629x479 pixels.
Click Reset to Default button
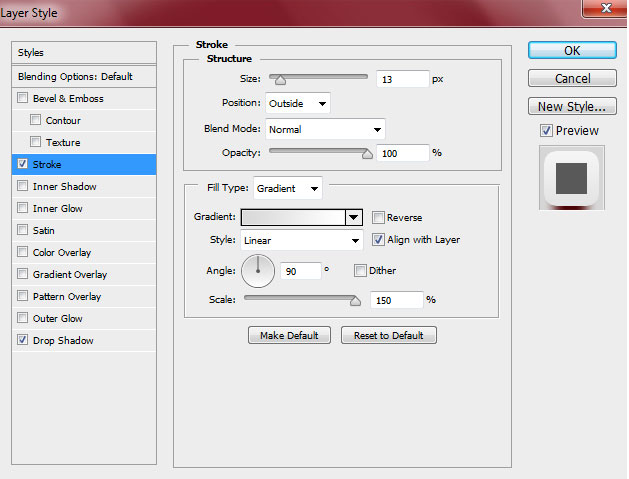pos(389,335)
